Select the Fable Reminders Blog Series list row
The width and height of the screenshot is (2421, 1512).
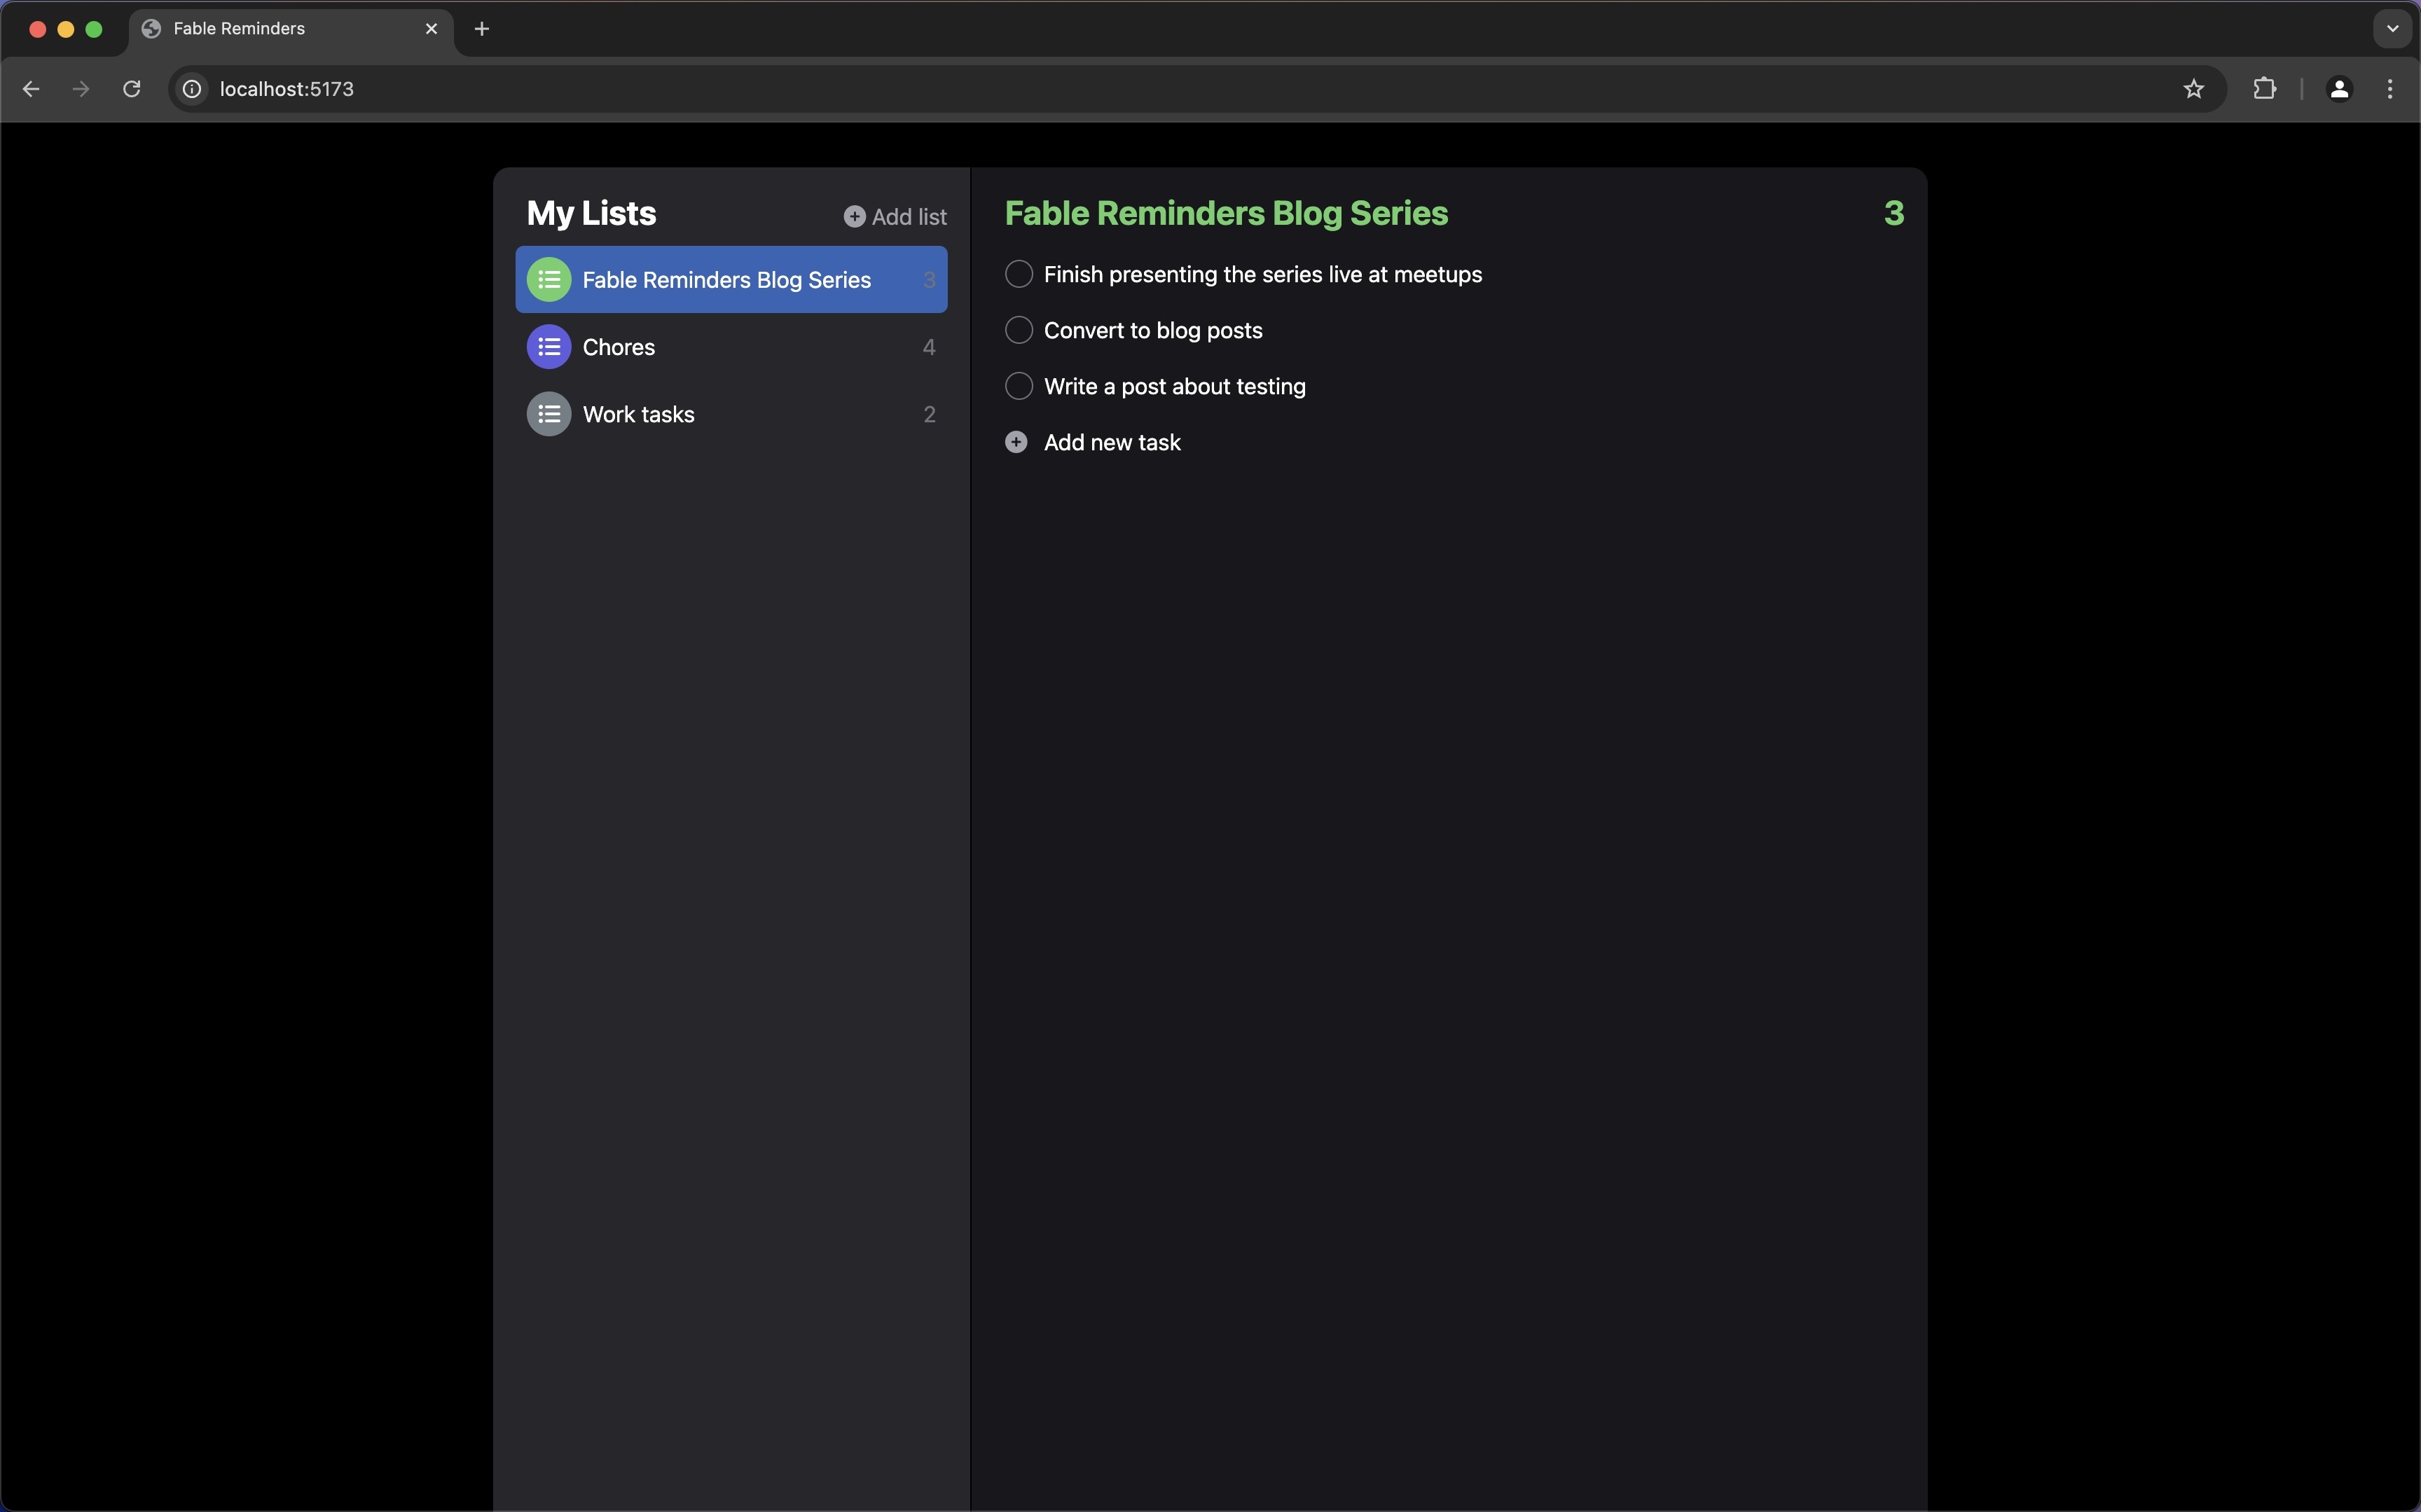point(731,280)
